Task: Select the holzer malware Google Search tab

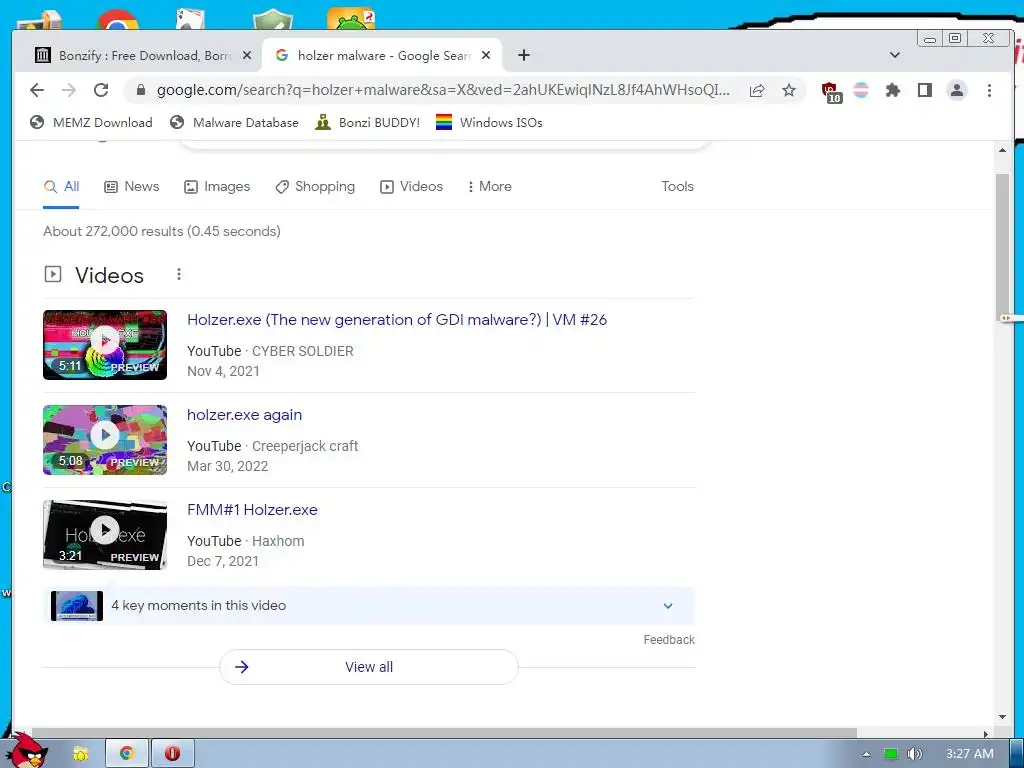Action: pos(382,56)
